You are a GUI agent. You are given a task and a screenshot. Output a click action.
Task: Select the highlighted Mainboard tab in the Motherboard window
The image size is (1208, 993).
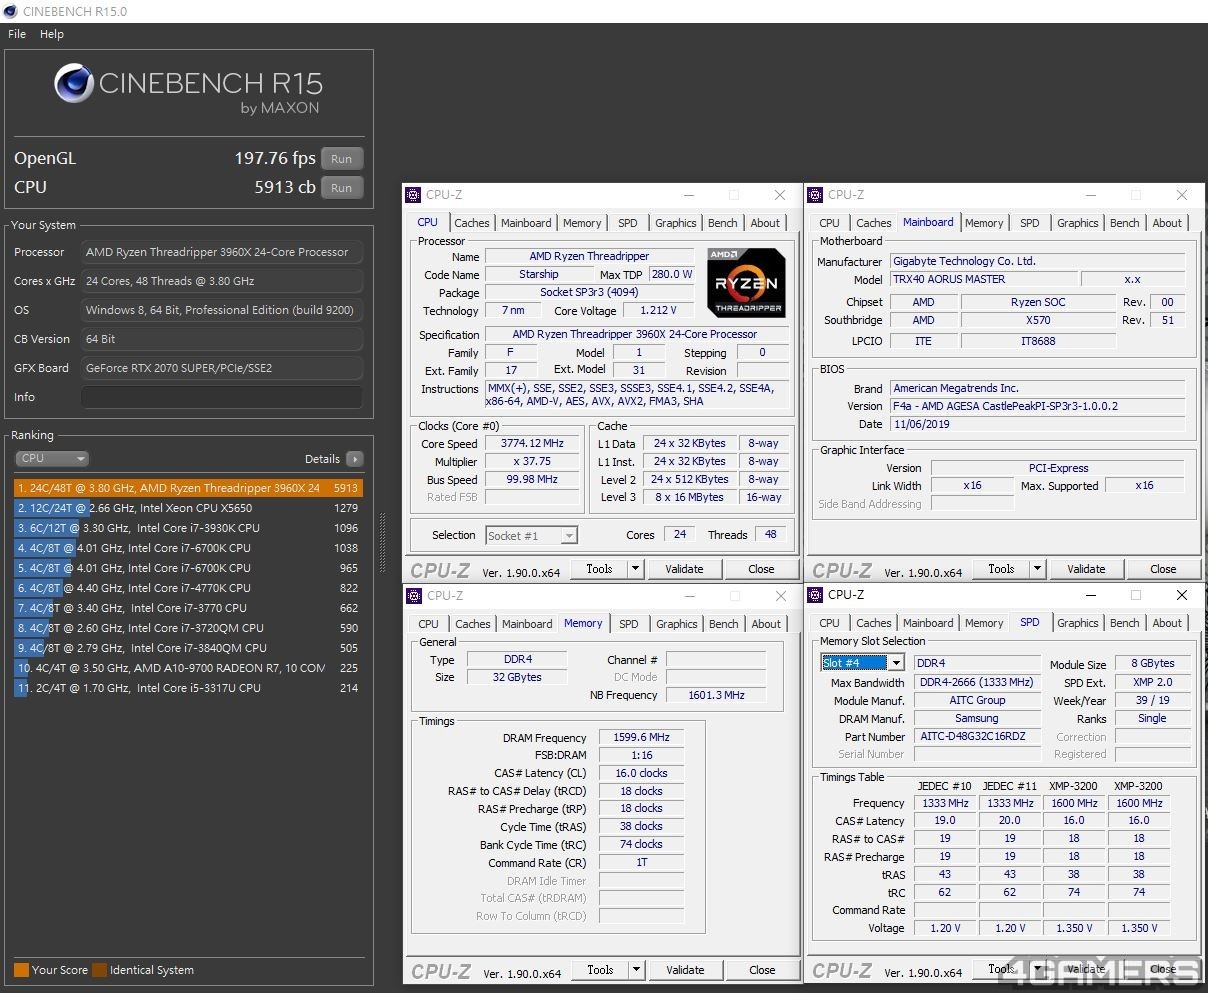[x=928, y=222]
